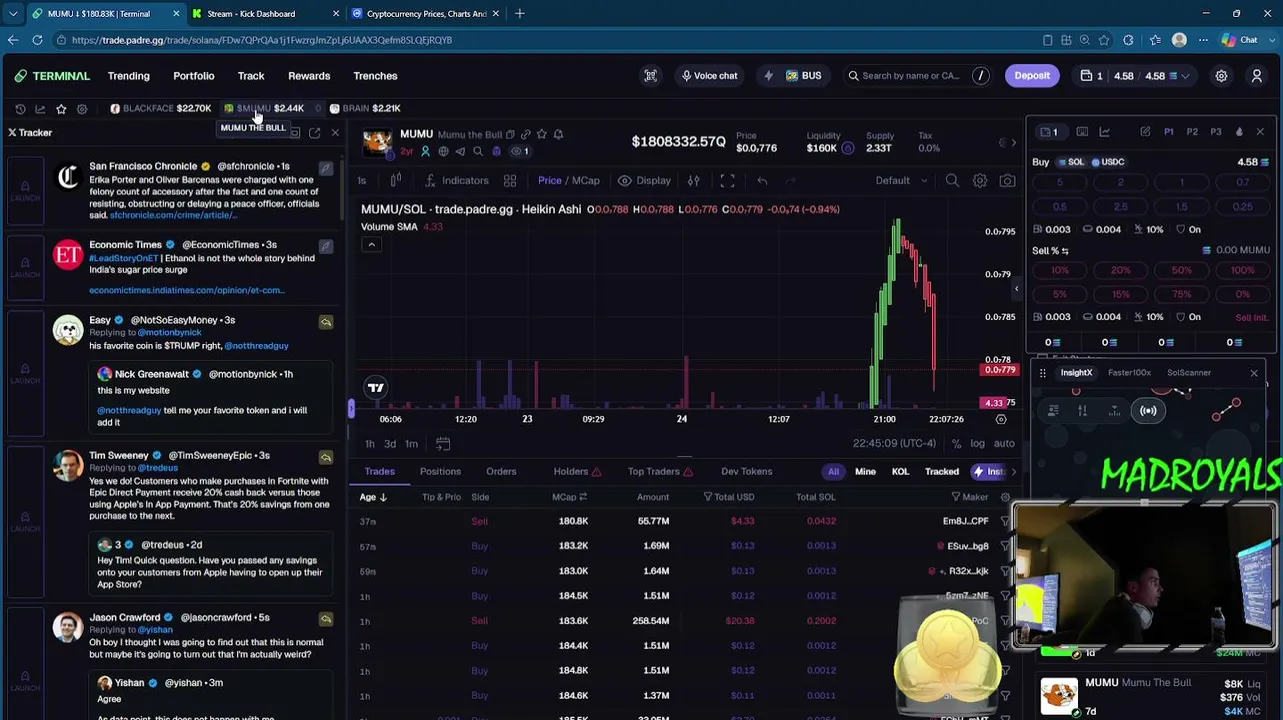Go to the Trending page
The height and width of the screenshot is (720, 1283).
pos(129,76)
